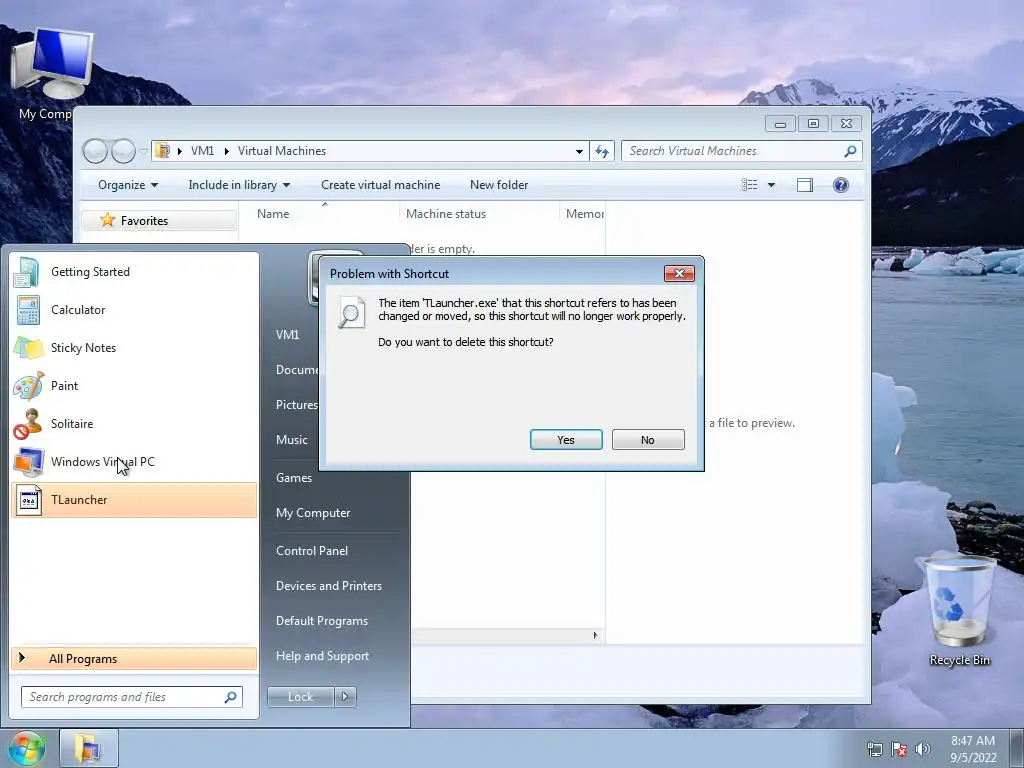
Task: Launch Calculator from its Start menu icon
Action: [x=28, y=310]
